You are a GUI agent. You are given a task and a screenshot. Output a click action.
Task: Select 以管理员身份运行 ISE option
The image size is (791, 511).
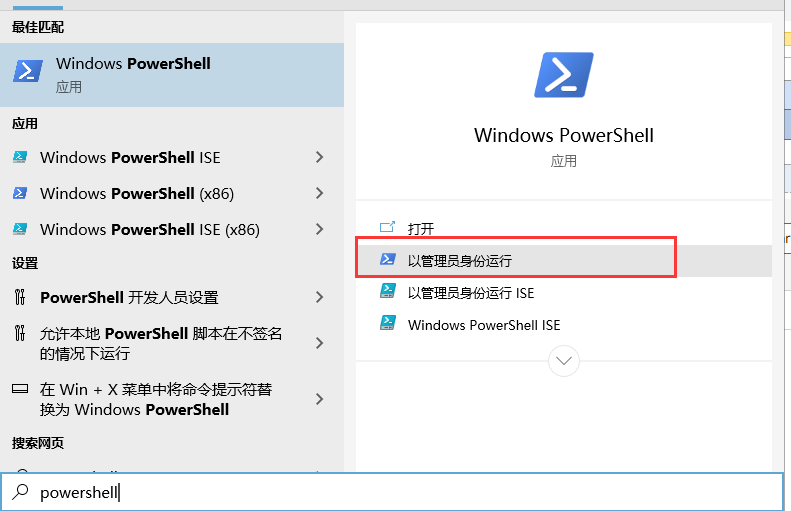[471, 293]
